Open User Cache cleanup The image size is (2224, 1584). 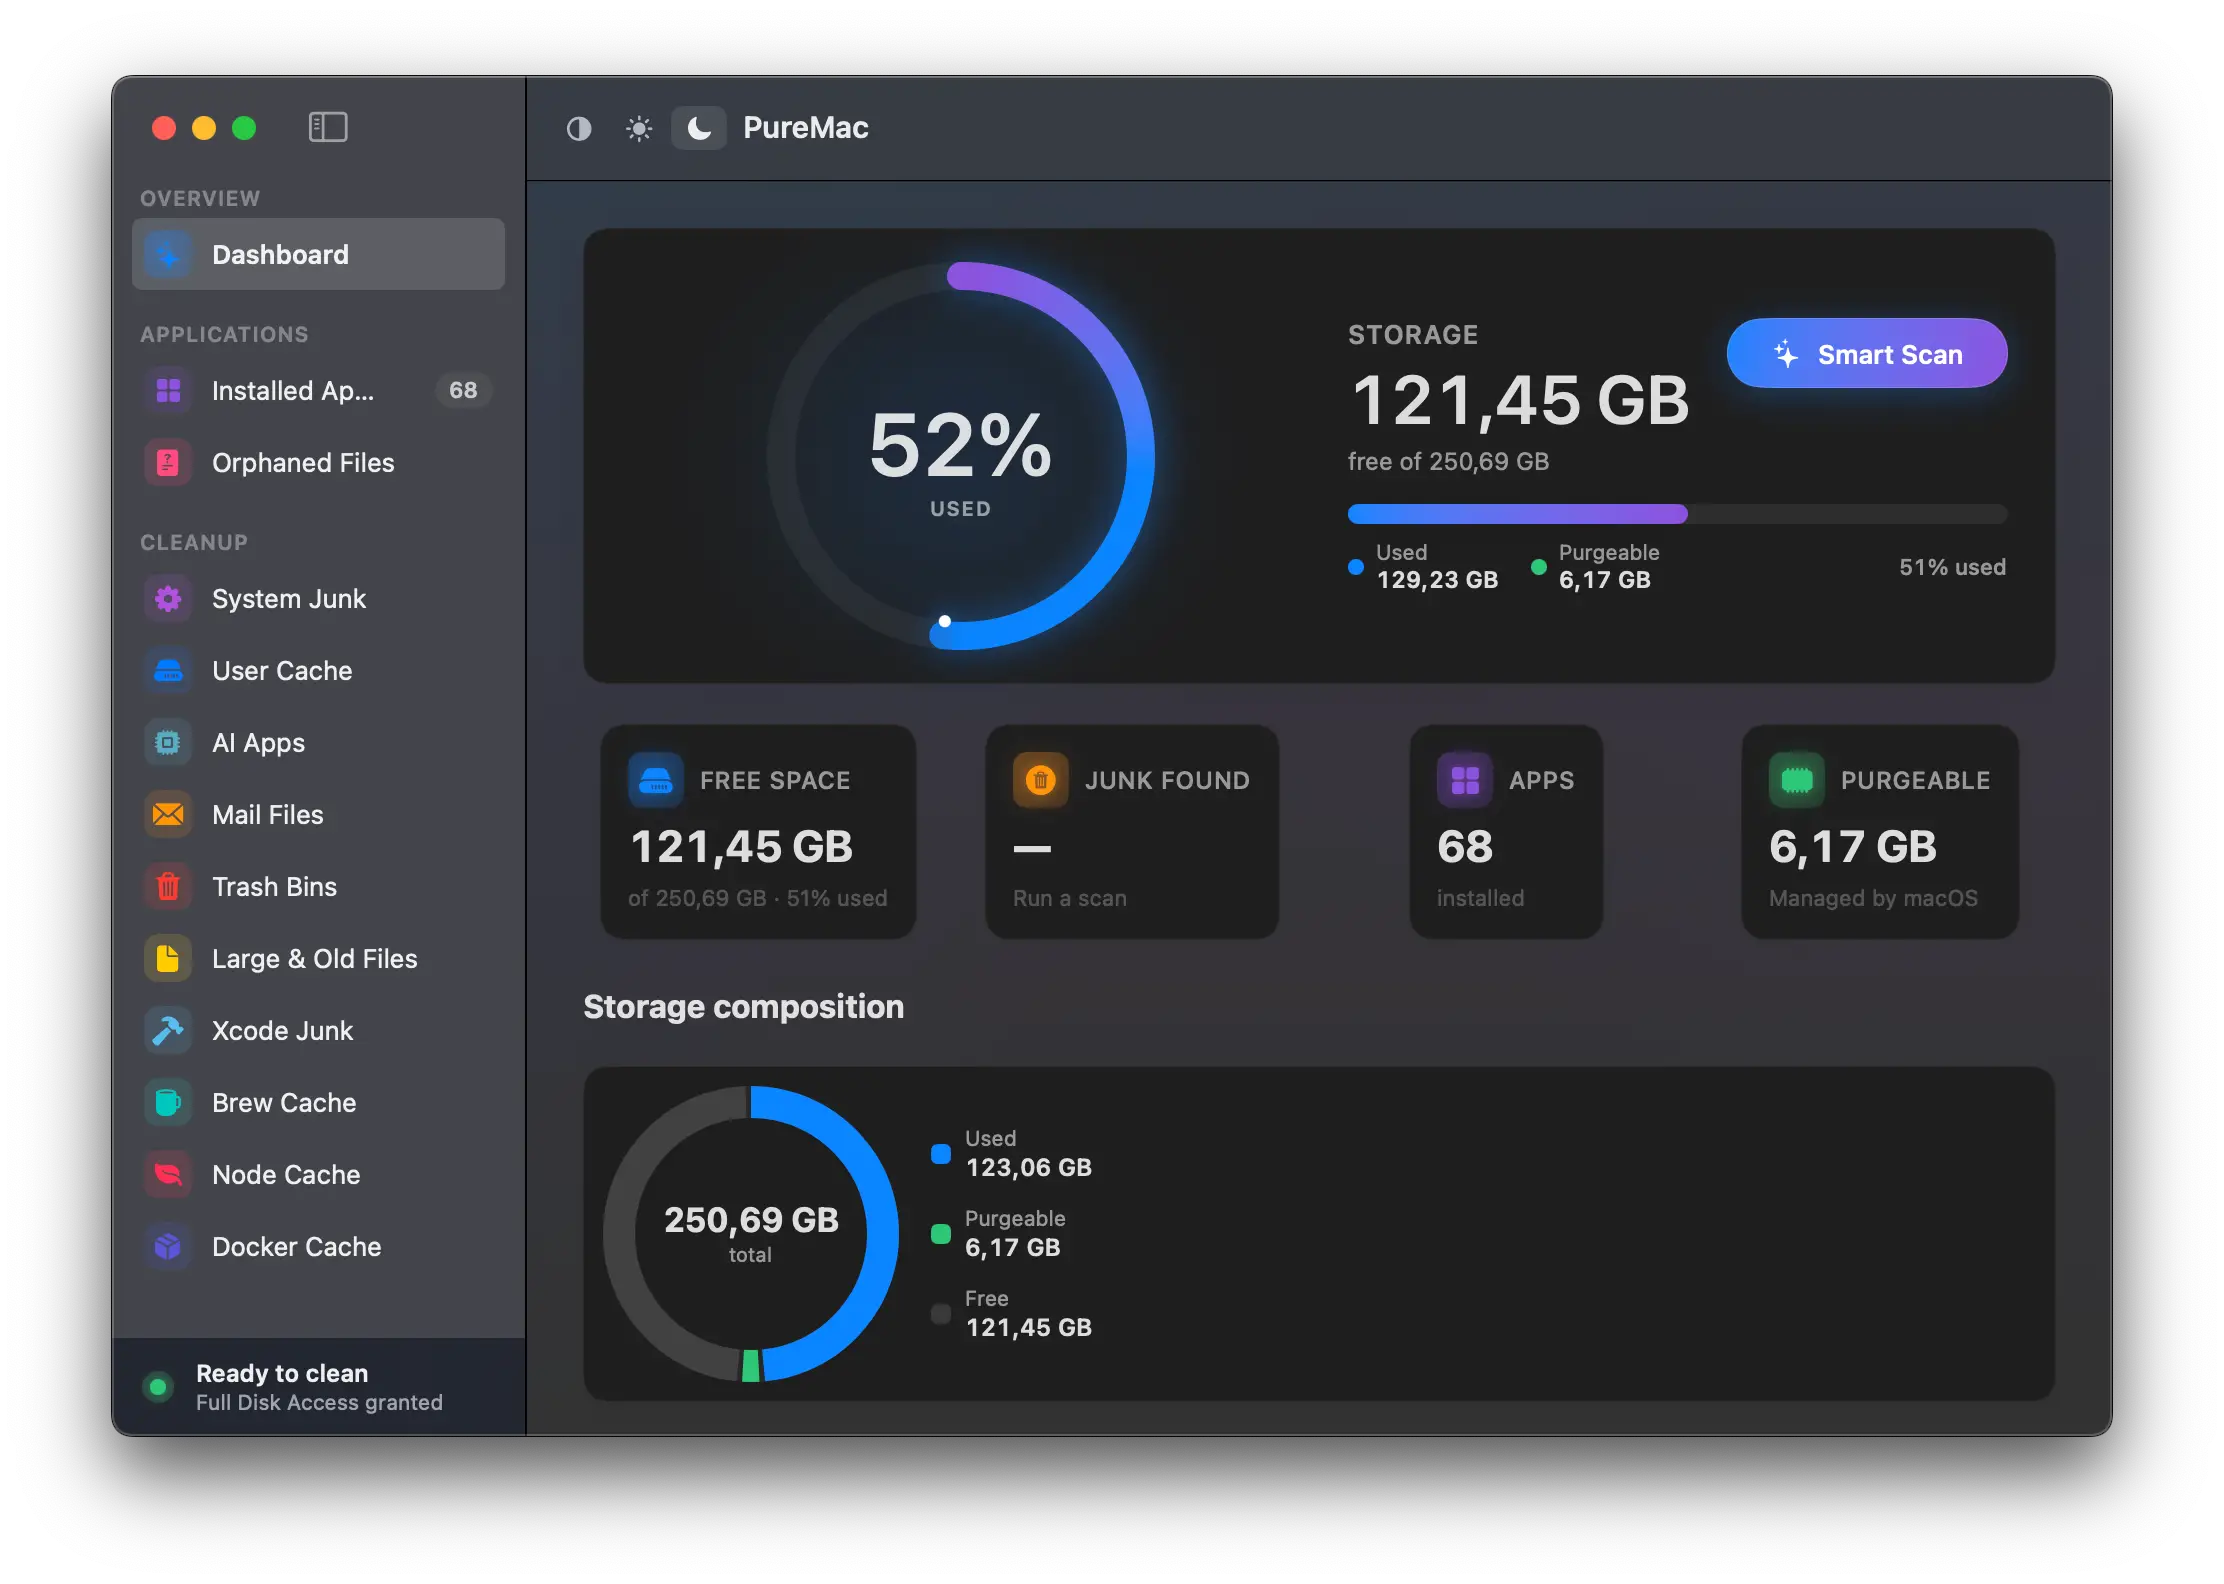point(318,670)
